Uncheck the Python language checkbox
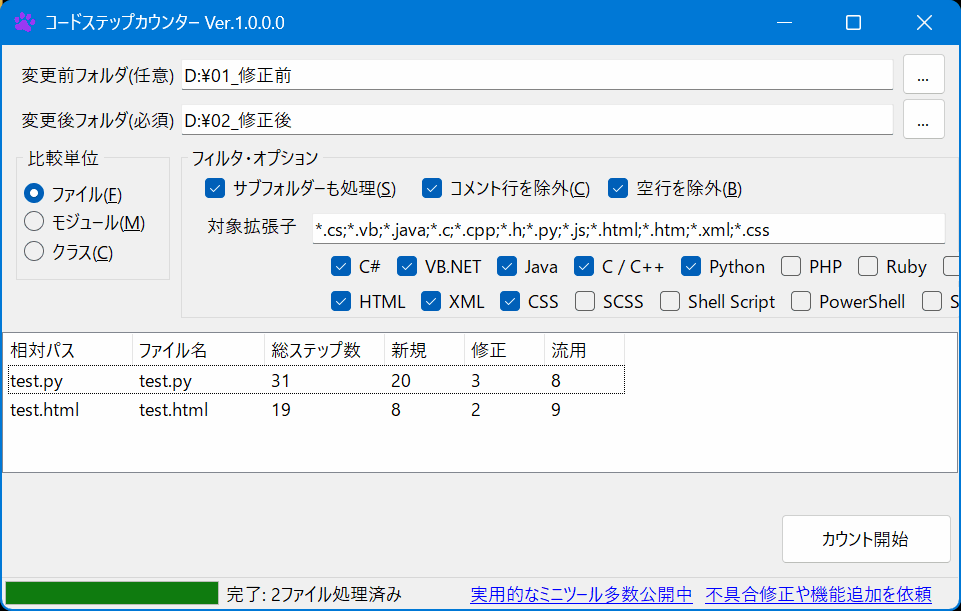This screenshot has width=961, height=611. 692,267
